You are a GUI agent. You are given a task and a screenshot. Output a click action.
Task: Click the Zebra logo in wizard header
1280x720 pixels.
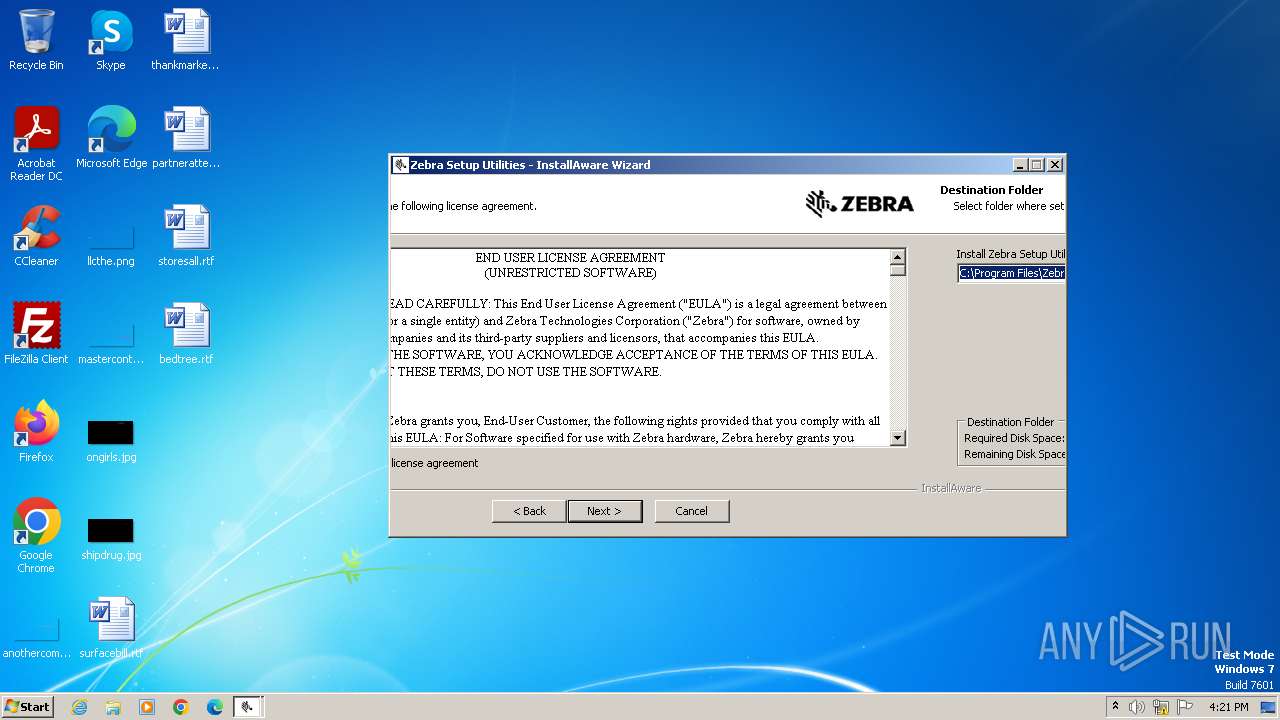pos(860,204)
